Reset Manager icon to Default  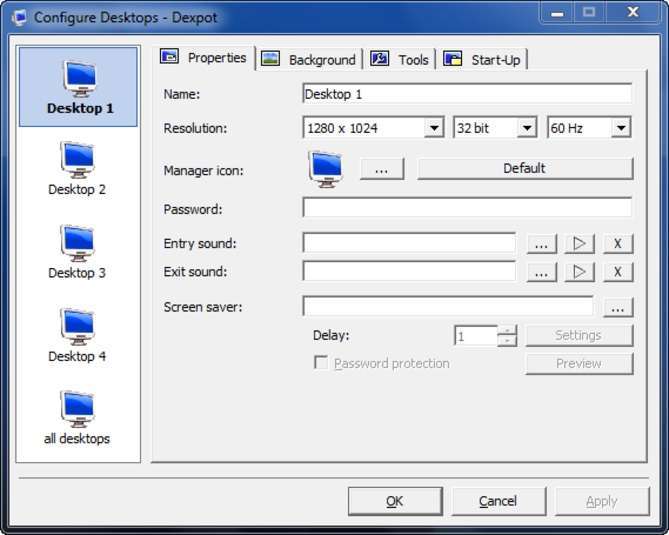click(x=525, y=169)
